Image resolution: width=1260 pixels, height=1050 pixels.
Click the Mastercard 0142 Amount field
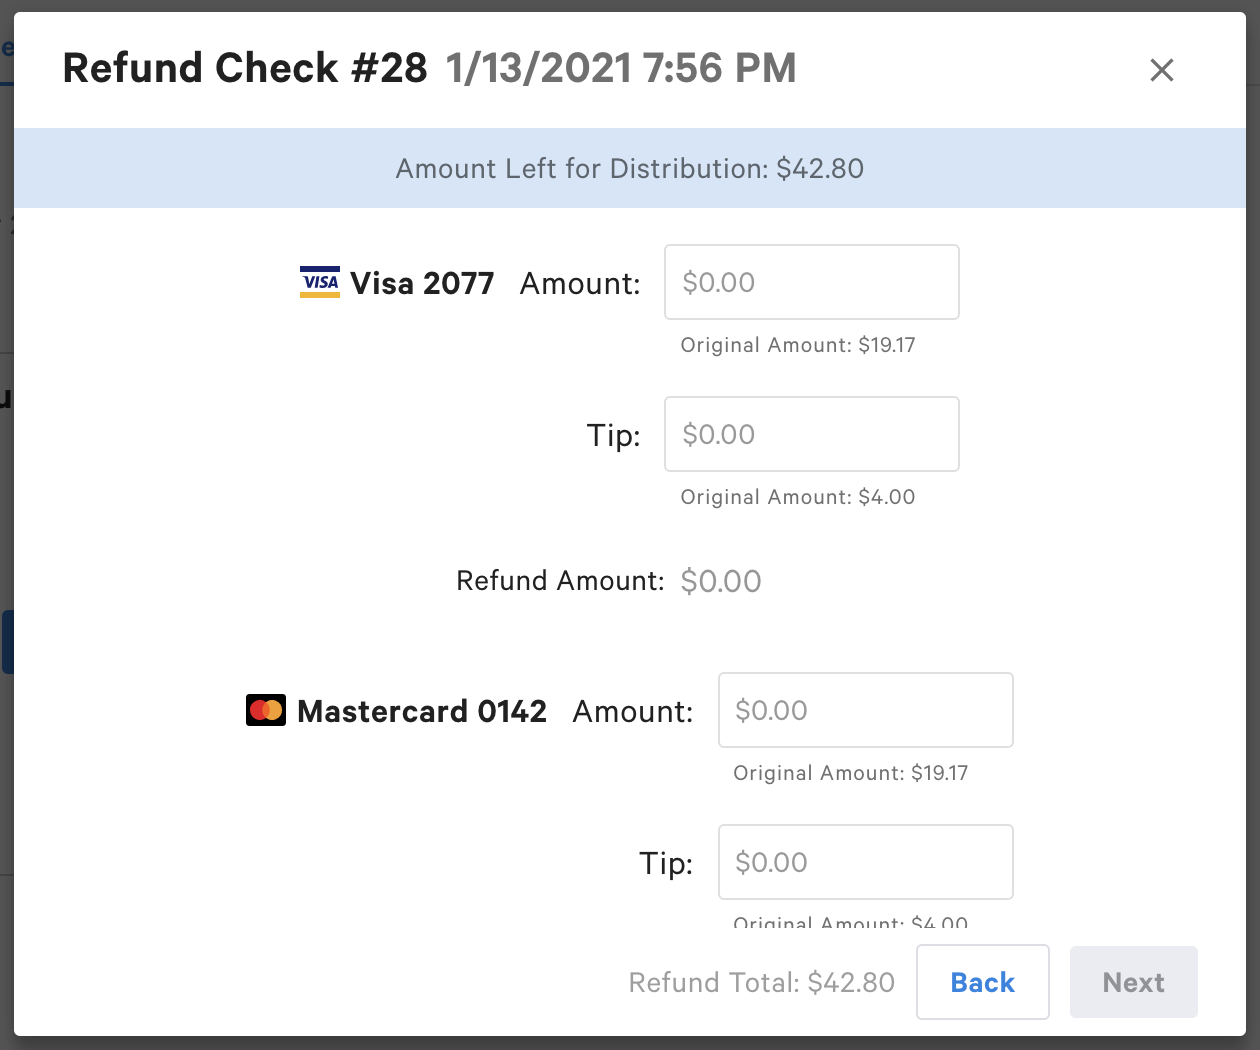click(865, 710)
